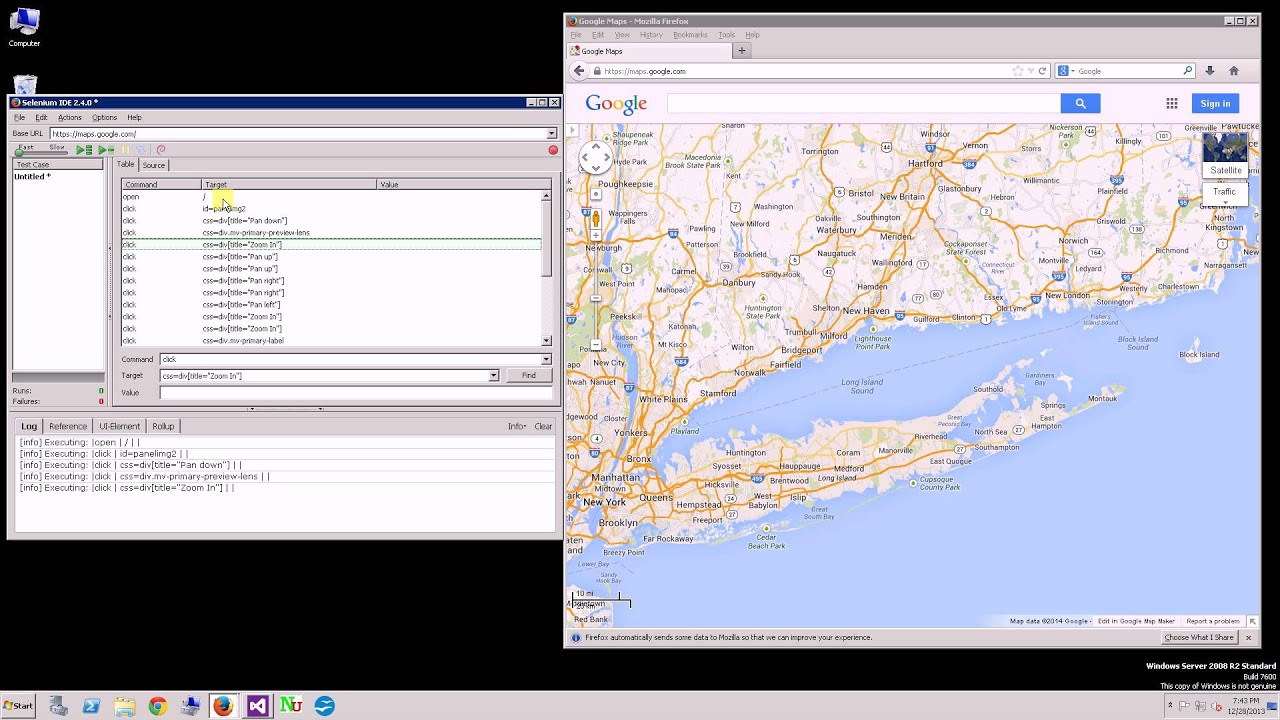Open the Options menu in Selenium IDE

[104, 117]
